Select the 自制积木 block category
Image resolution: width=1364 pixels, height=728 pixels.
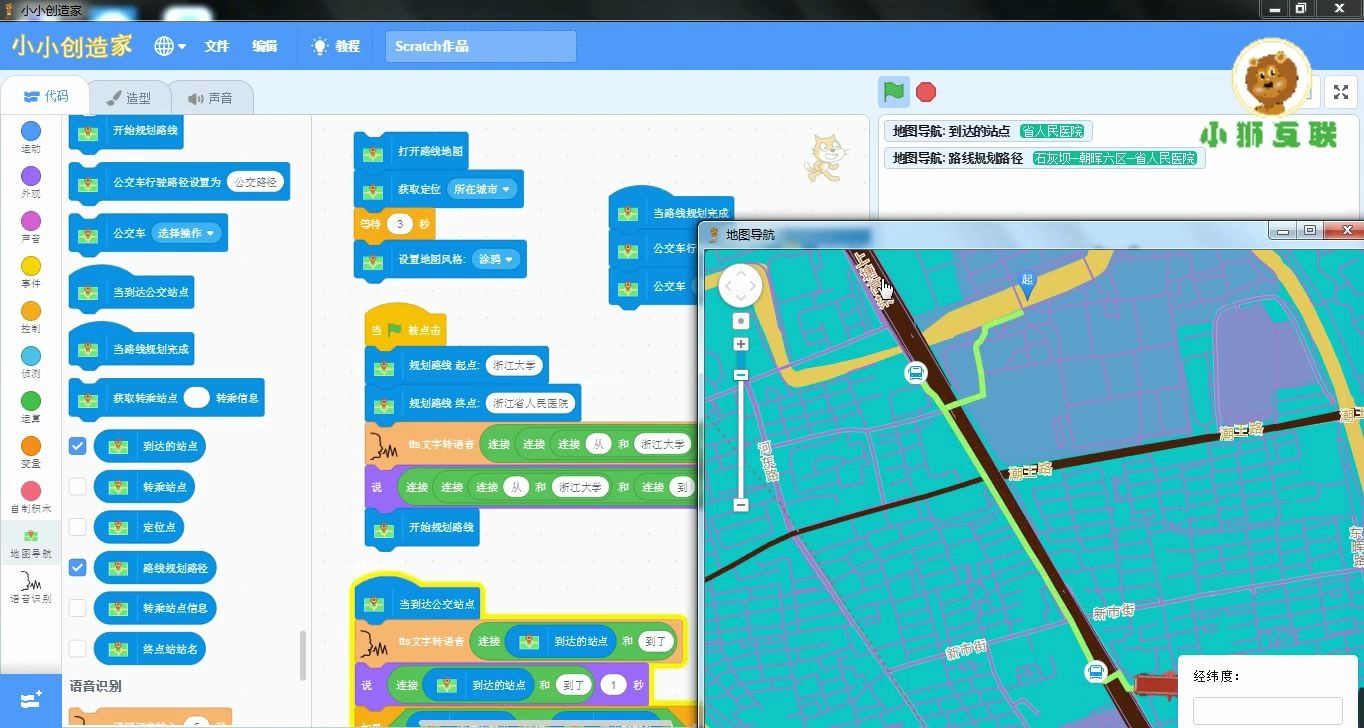click(x=31, y=497)
